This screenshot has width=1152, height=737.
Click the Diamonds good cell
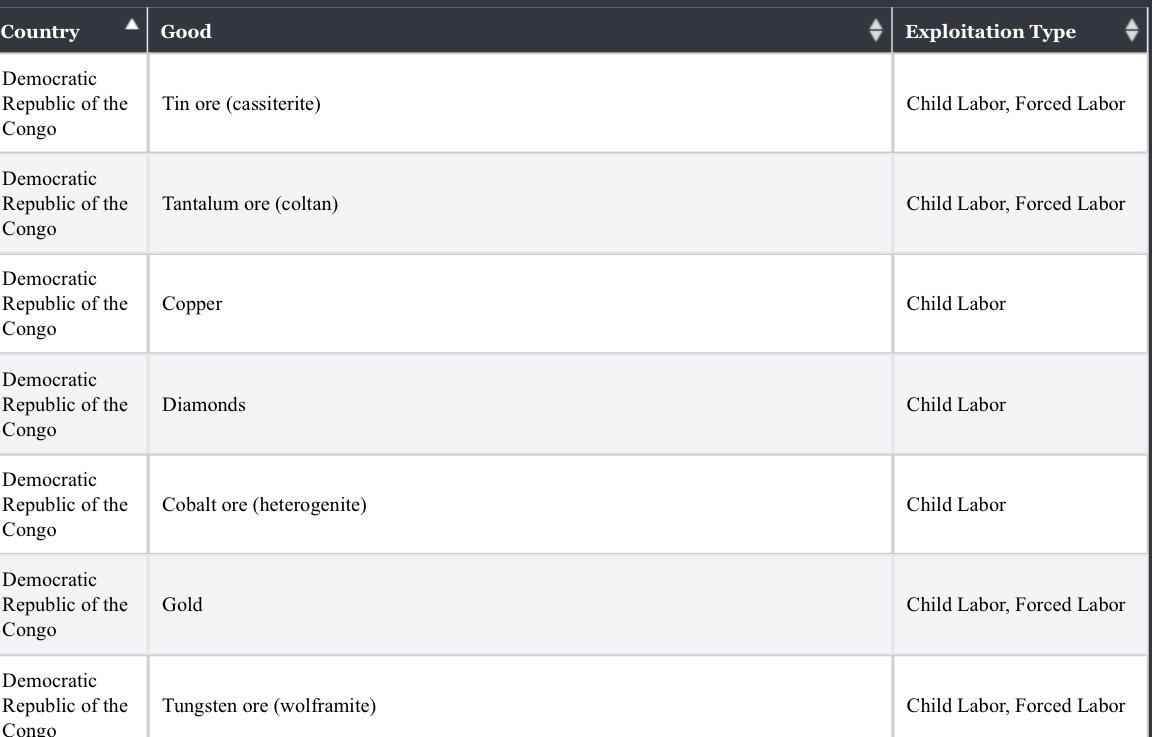[x=204, y=404]
